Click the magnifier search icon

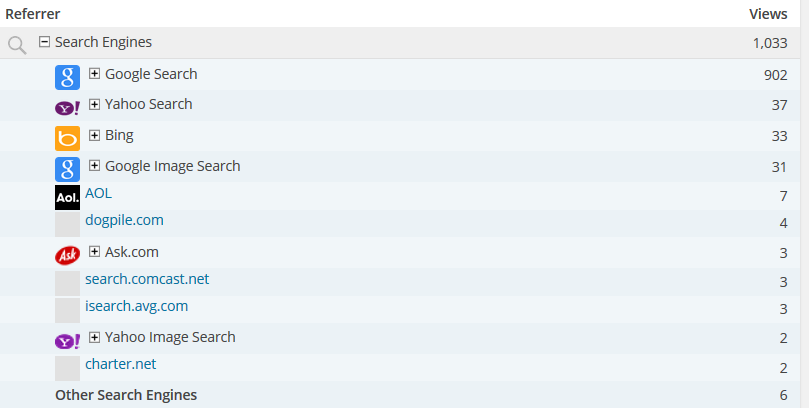point(16,44)
